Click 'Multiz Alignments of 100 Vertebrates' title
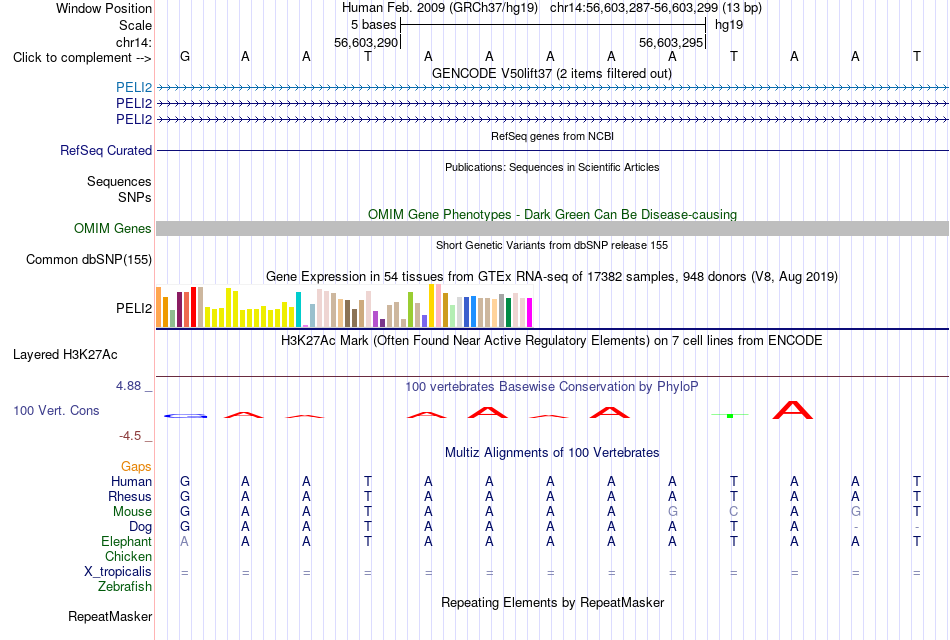 552,452
